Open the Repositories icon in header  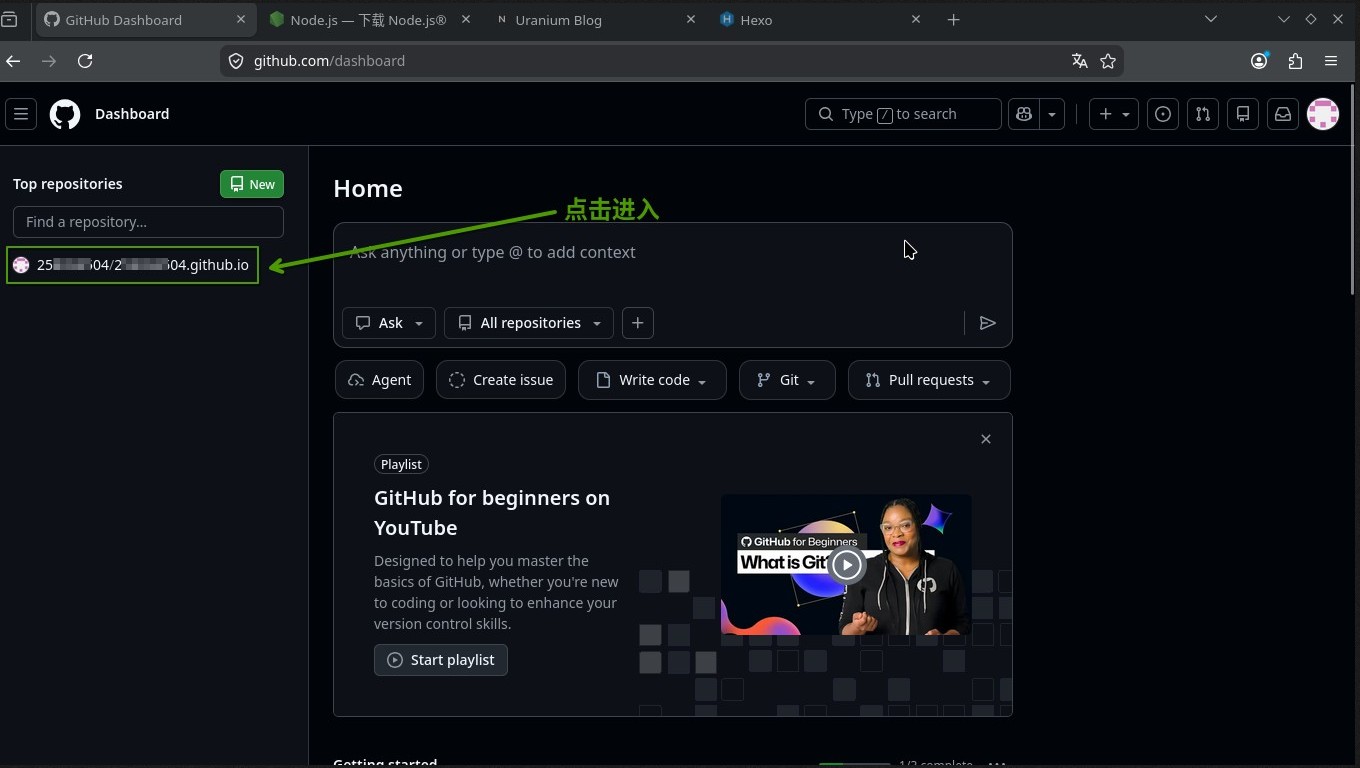(x=1243, y=114)
